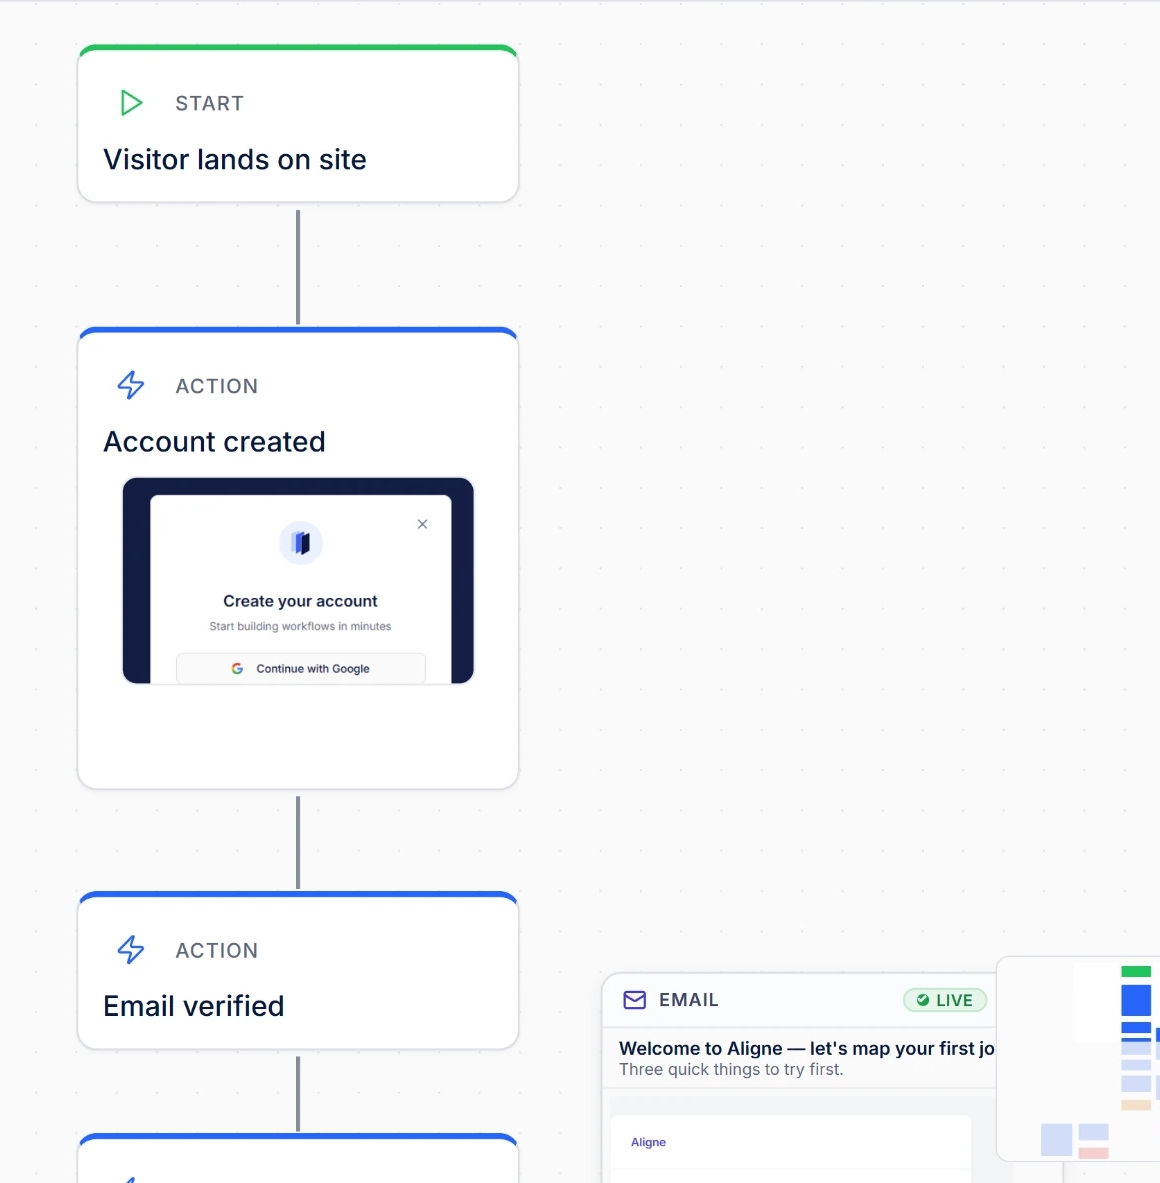Click the connector between Start and Account created
This screenshot has height=1183, width=1160.
coord(298,267)
